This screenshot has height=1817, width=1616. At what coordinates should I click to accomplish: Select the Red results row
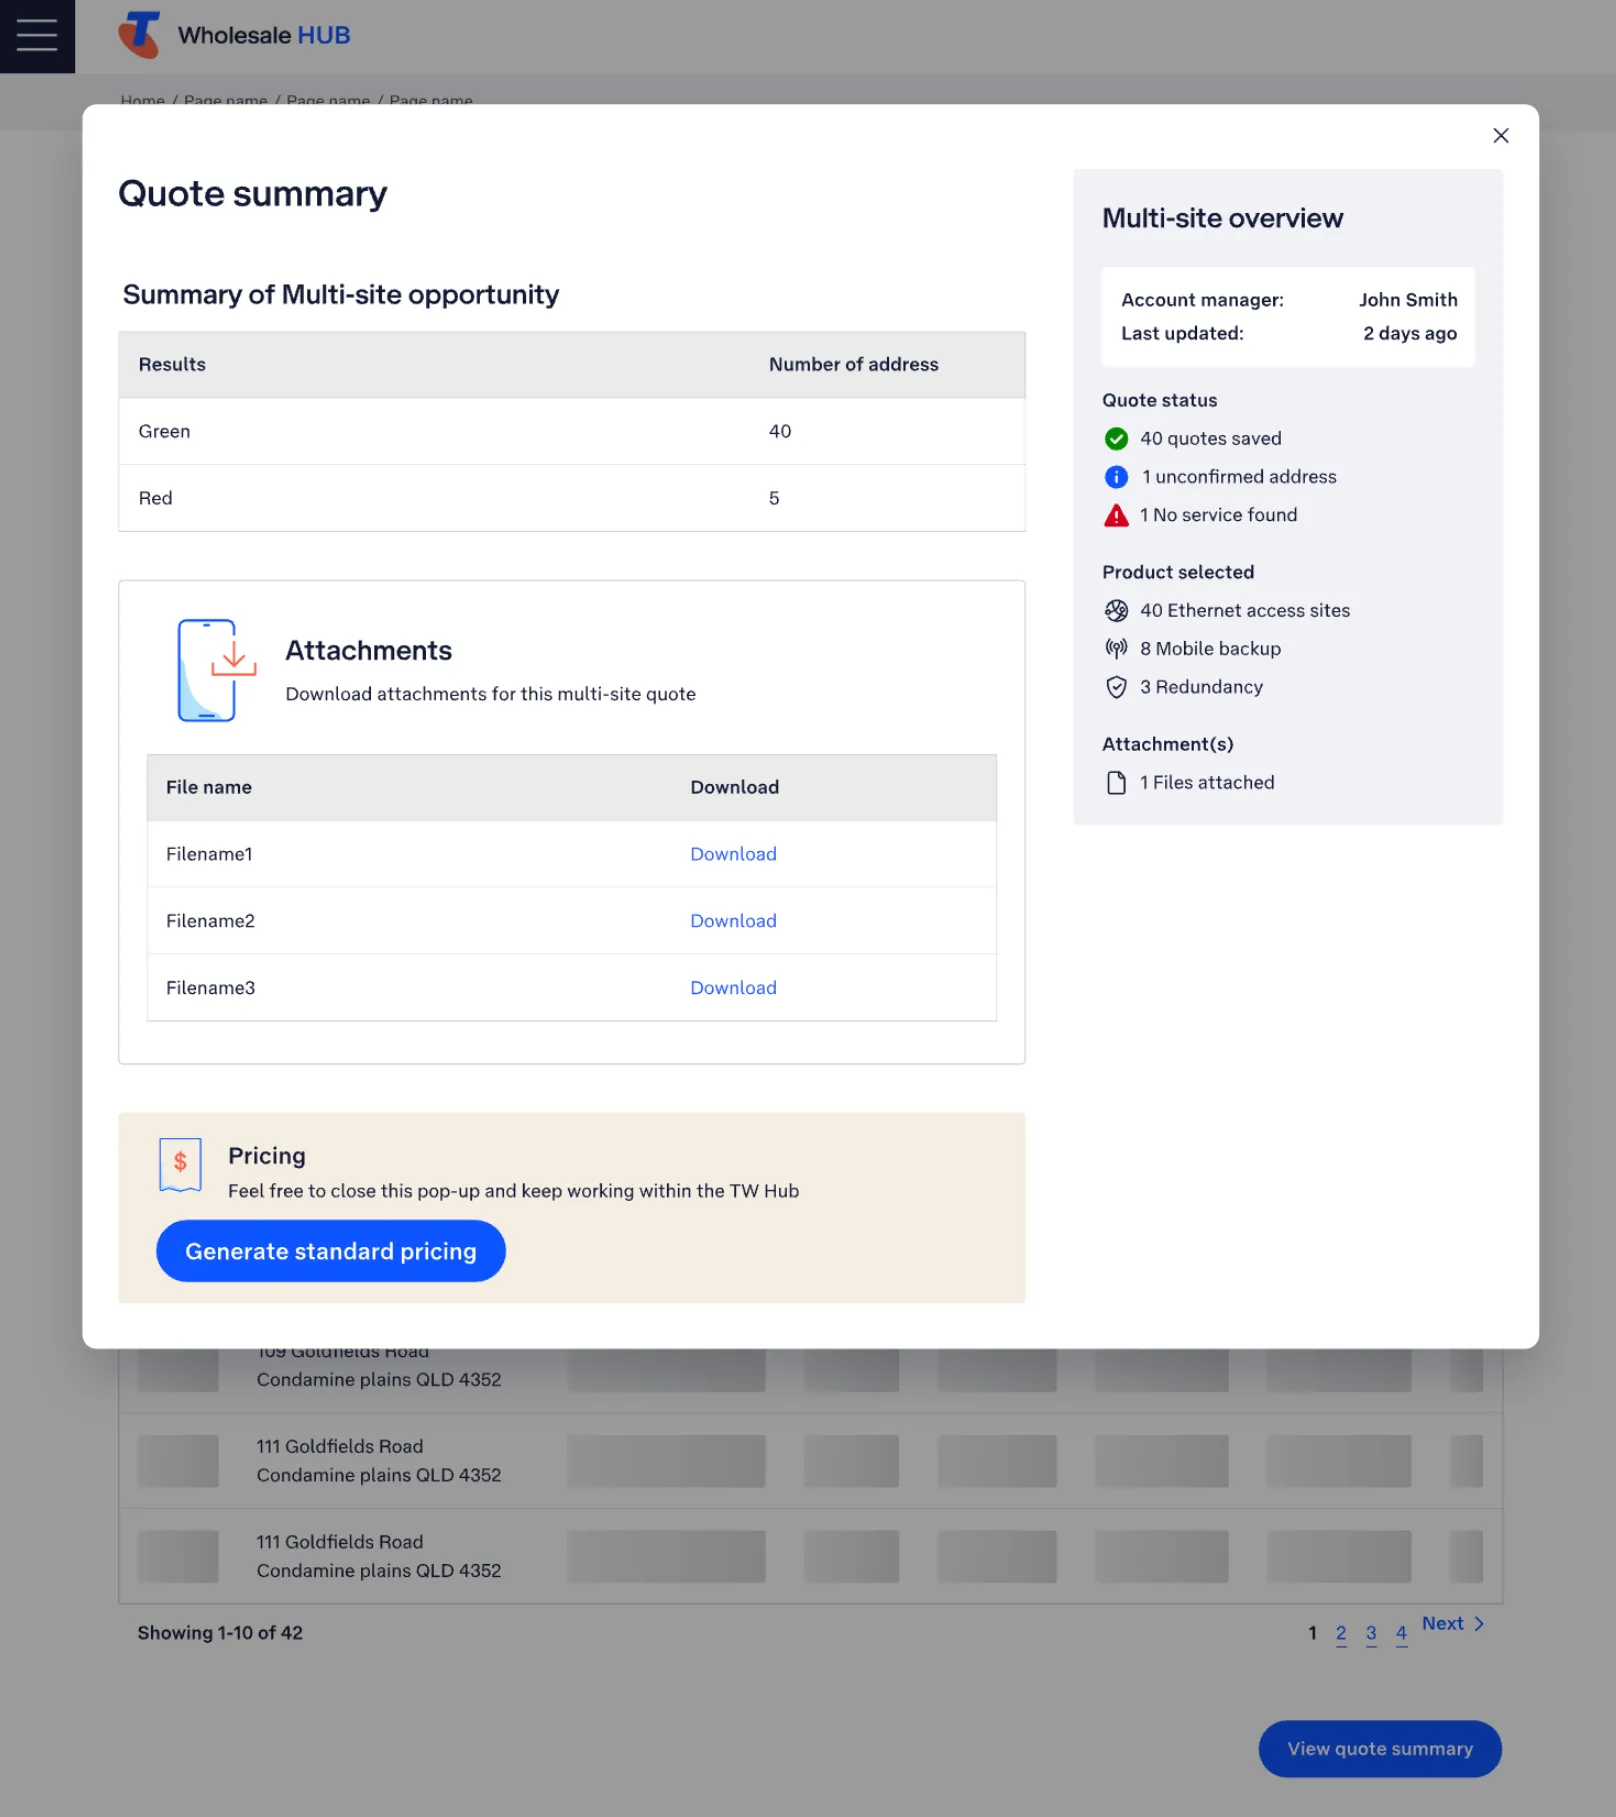[572, 498]
